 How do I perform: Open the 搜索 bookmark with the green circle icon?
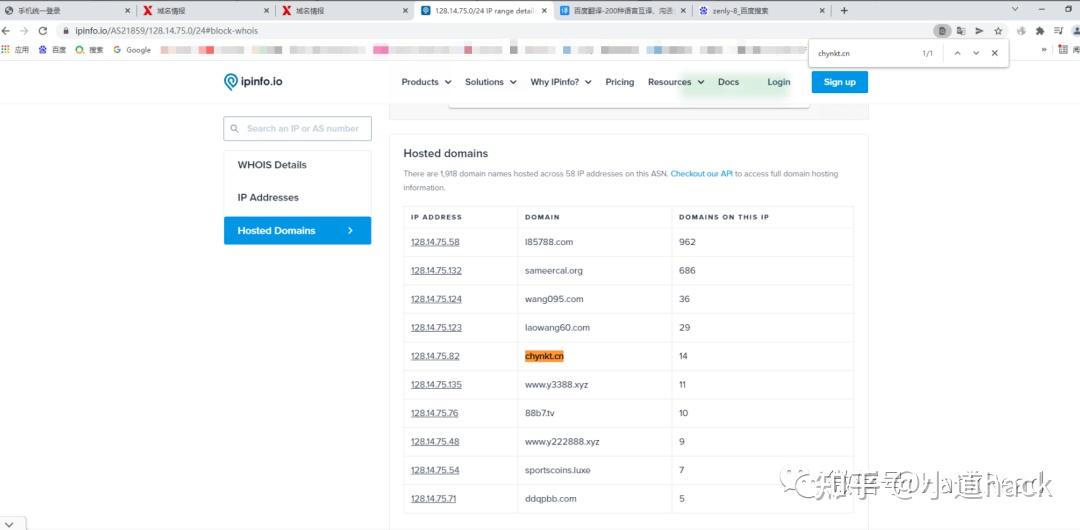coord(89,50)
